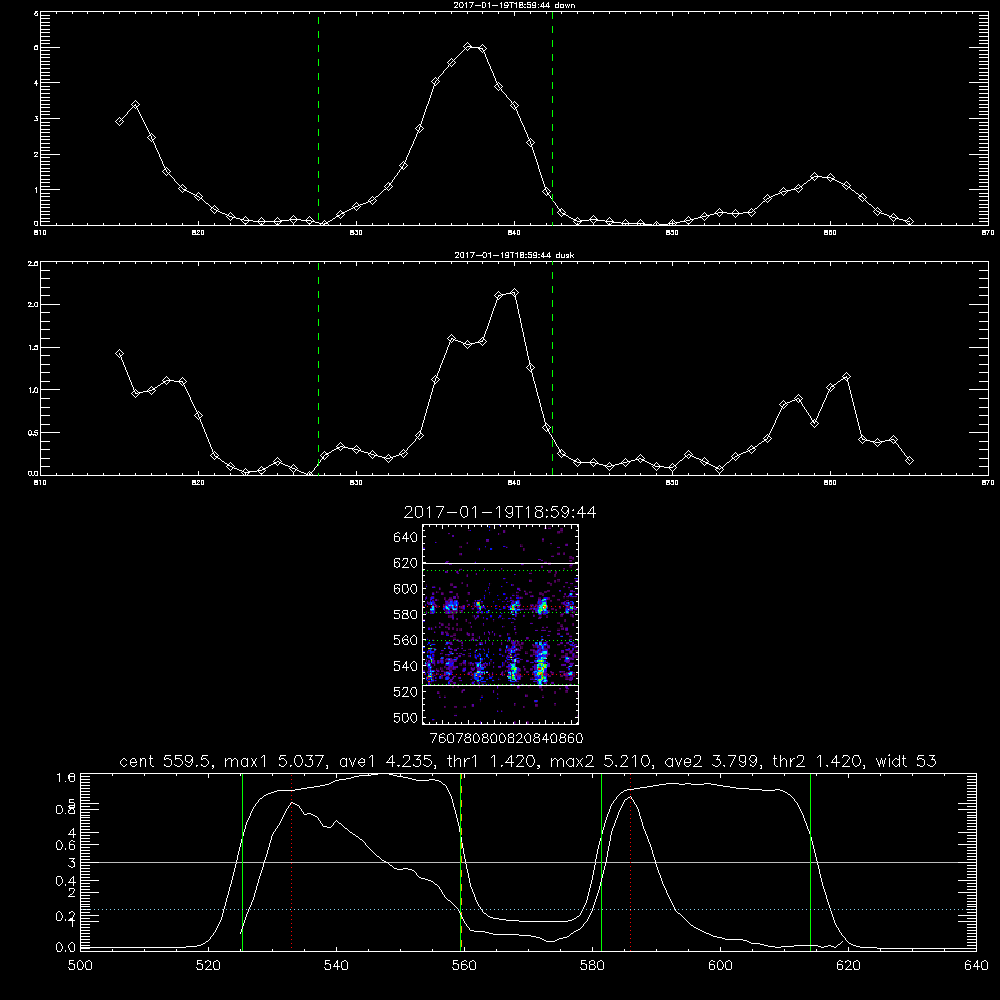Select the 'thr2 1.420' statistic
Viewport: 1000px width, 1000px height.
[818, 761]
